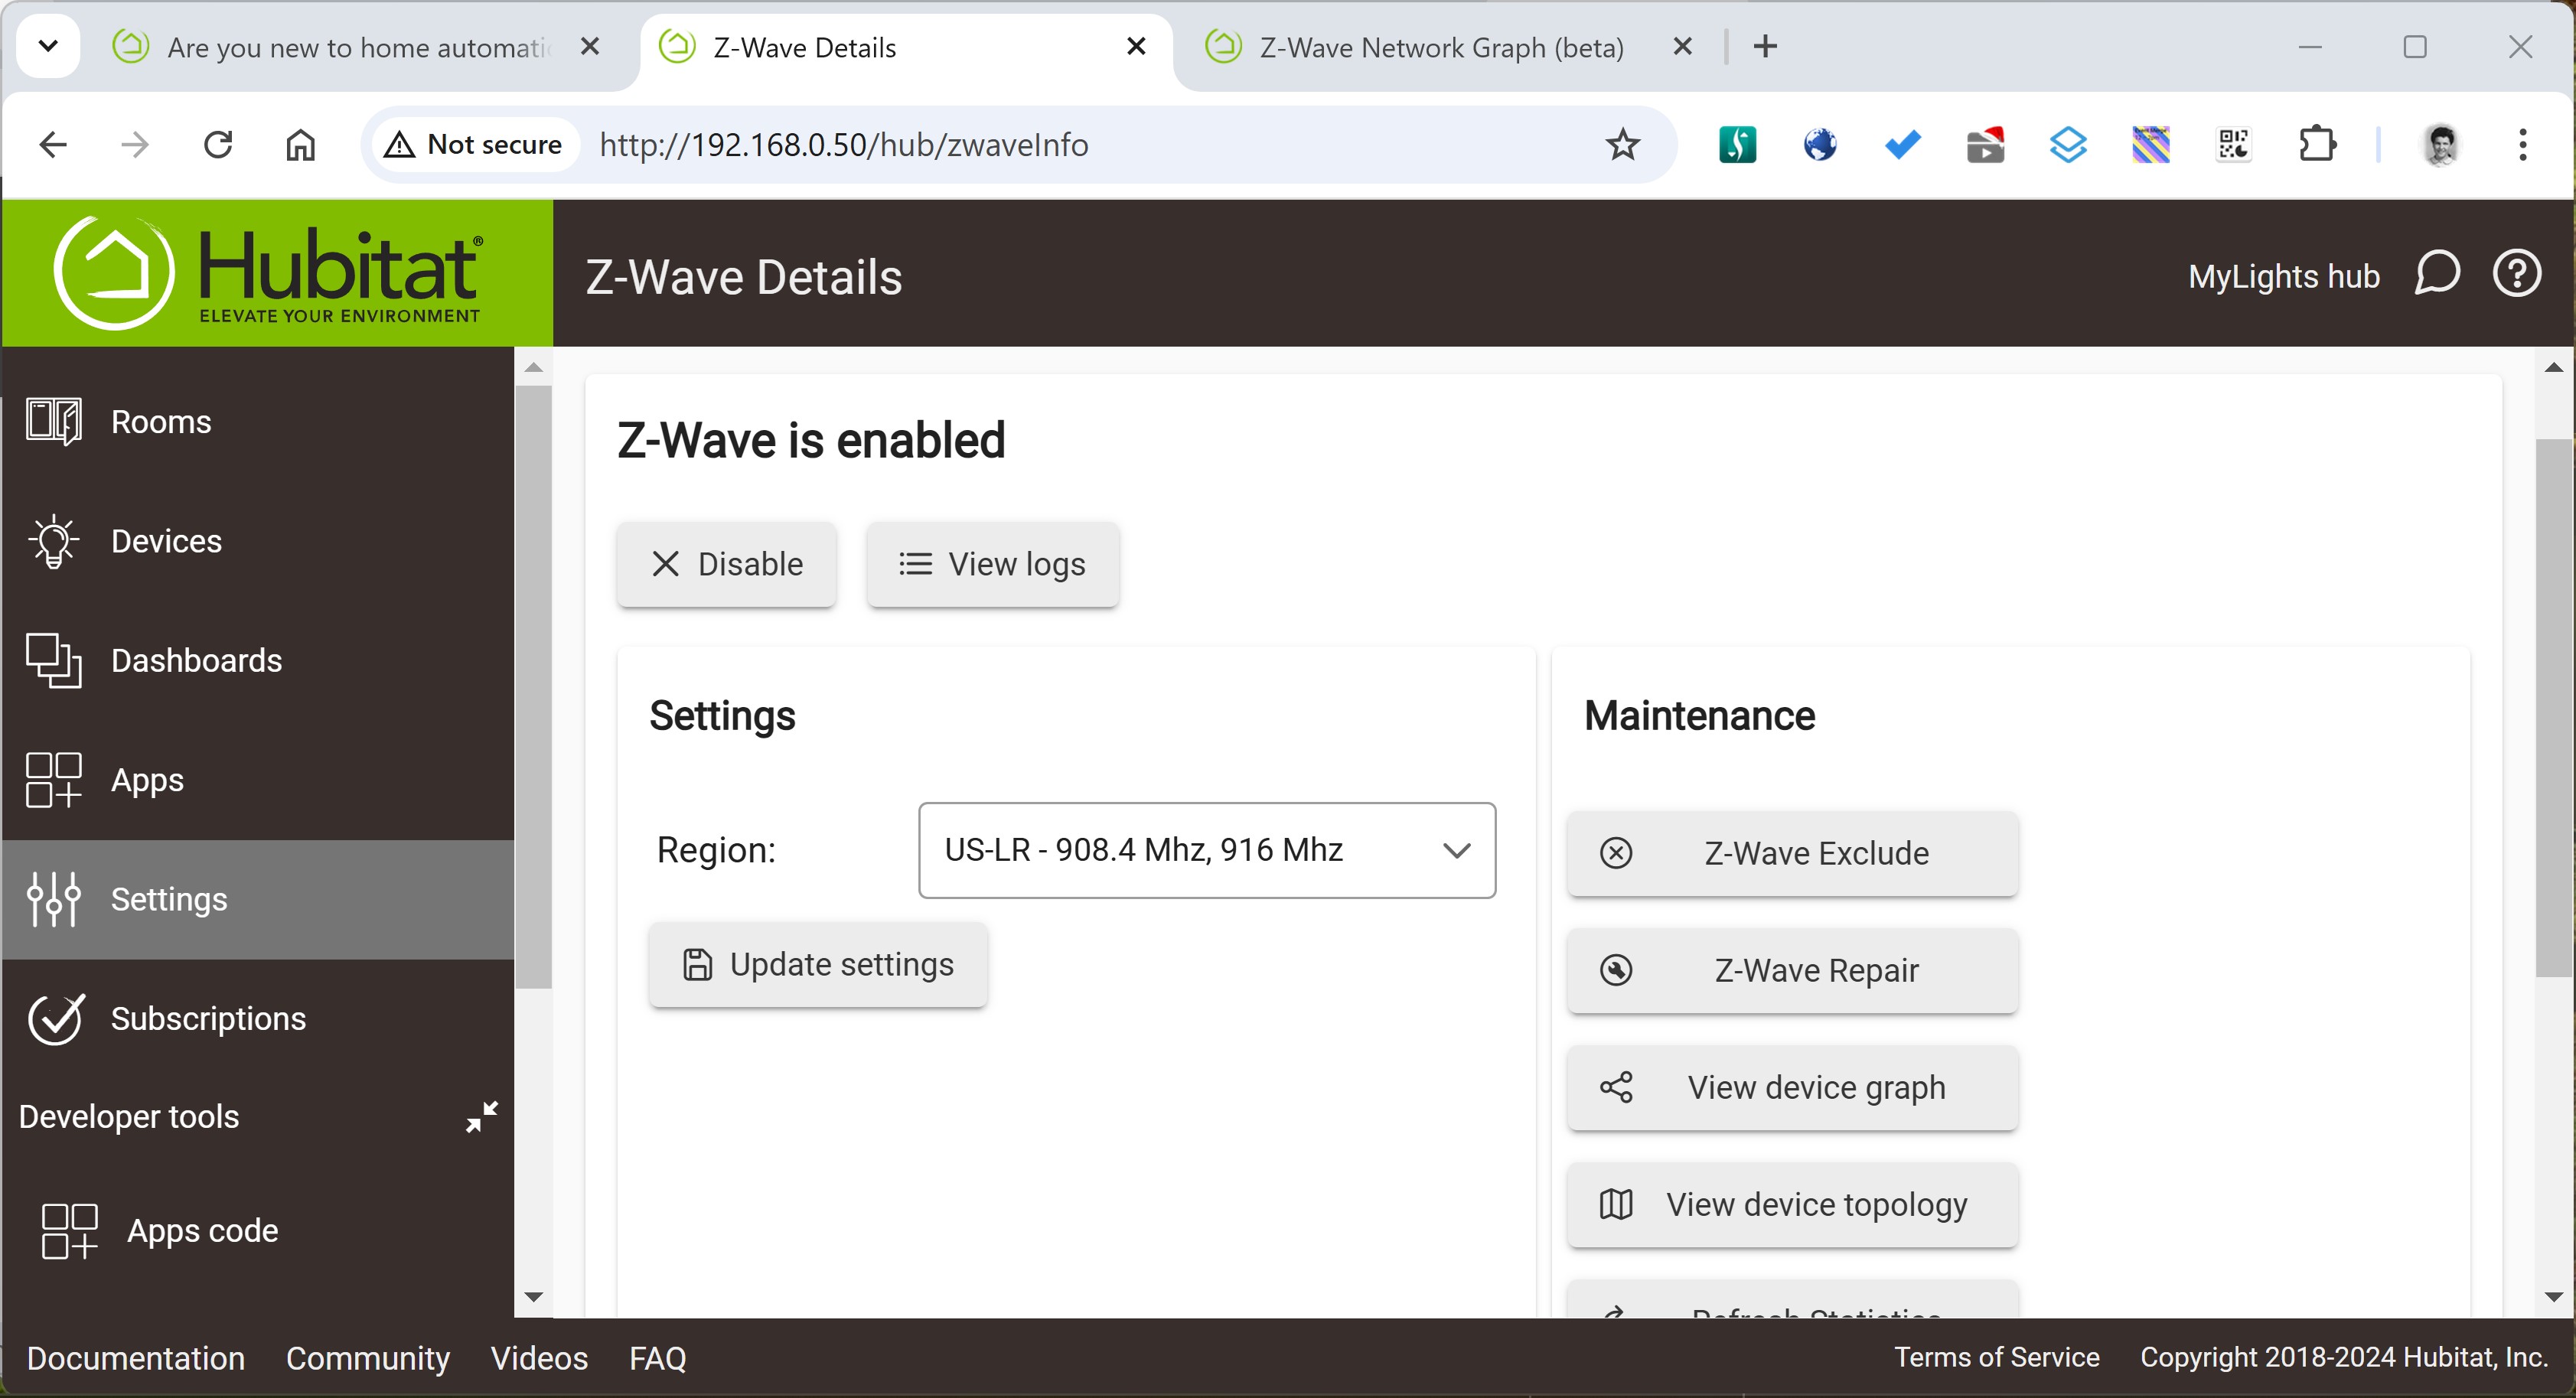Image resolution: width=2576 pixels, height=1398 pixels.
Task: Open View device graph
Action: [x=1793, y=1088]
